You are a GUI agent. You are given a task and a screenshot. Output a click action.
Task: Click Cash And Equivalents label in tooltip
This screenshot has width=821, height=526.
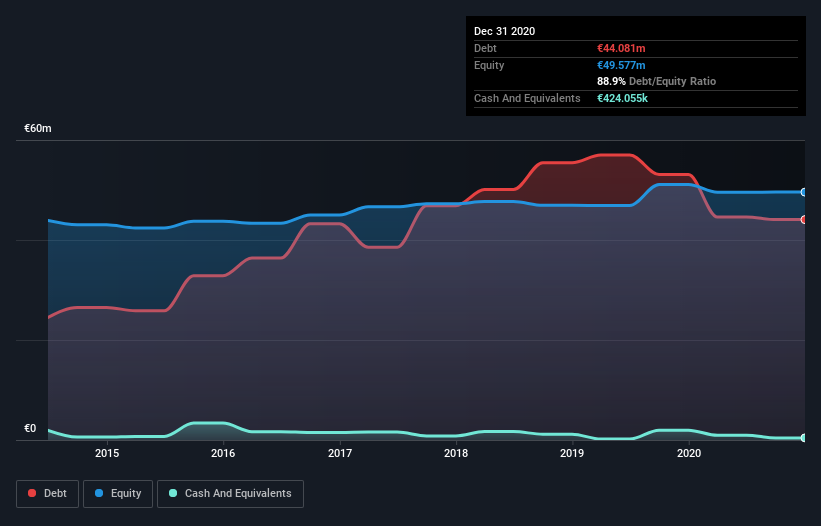pos(527,98)
